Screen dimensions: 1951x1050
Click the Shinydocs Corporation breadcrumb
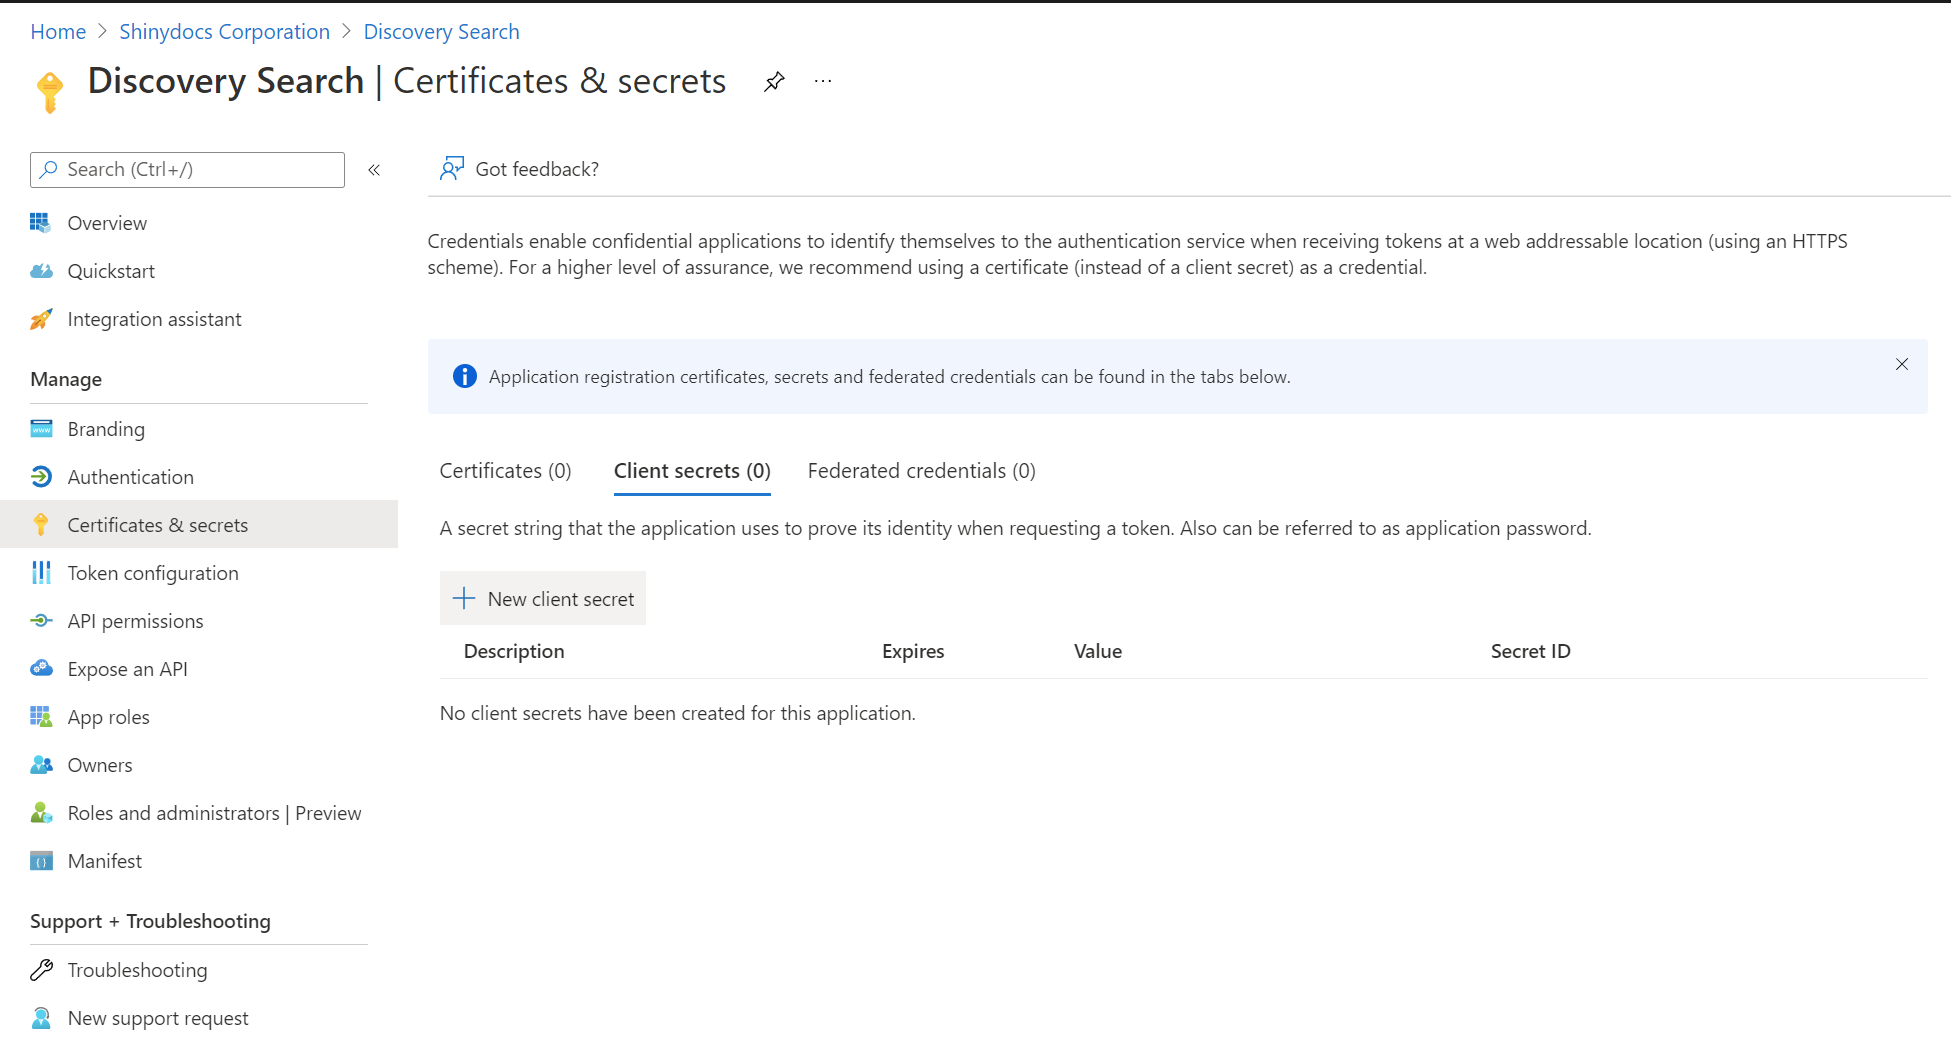(x=224, y=32)
